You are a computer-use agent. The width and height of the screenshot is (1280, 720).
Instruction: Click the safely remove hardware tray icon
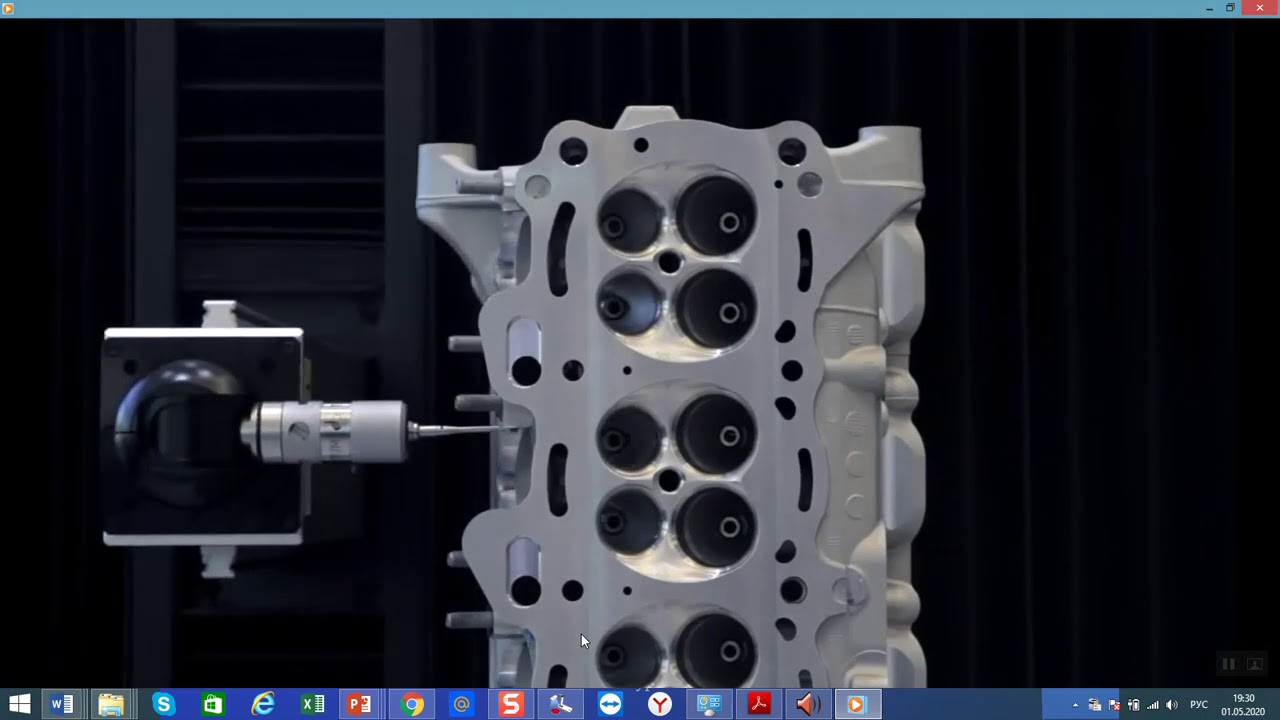point(1094,705)
